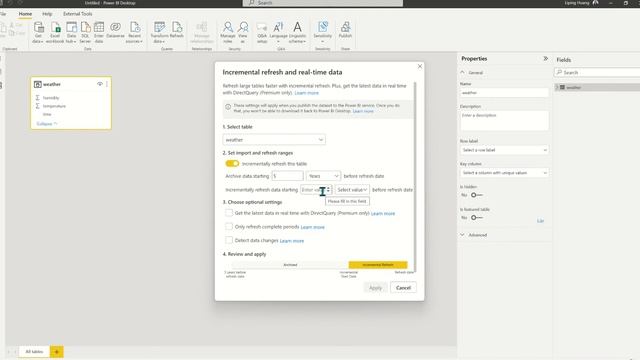Click the Description text box

(x=504, y=120)
